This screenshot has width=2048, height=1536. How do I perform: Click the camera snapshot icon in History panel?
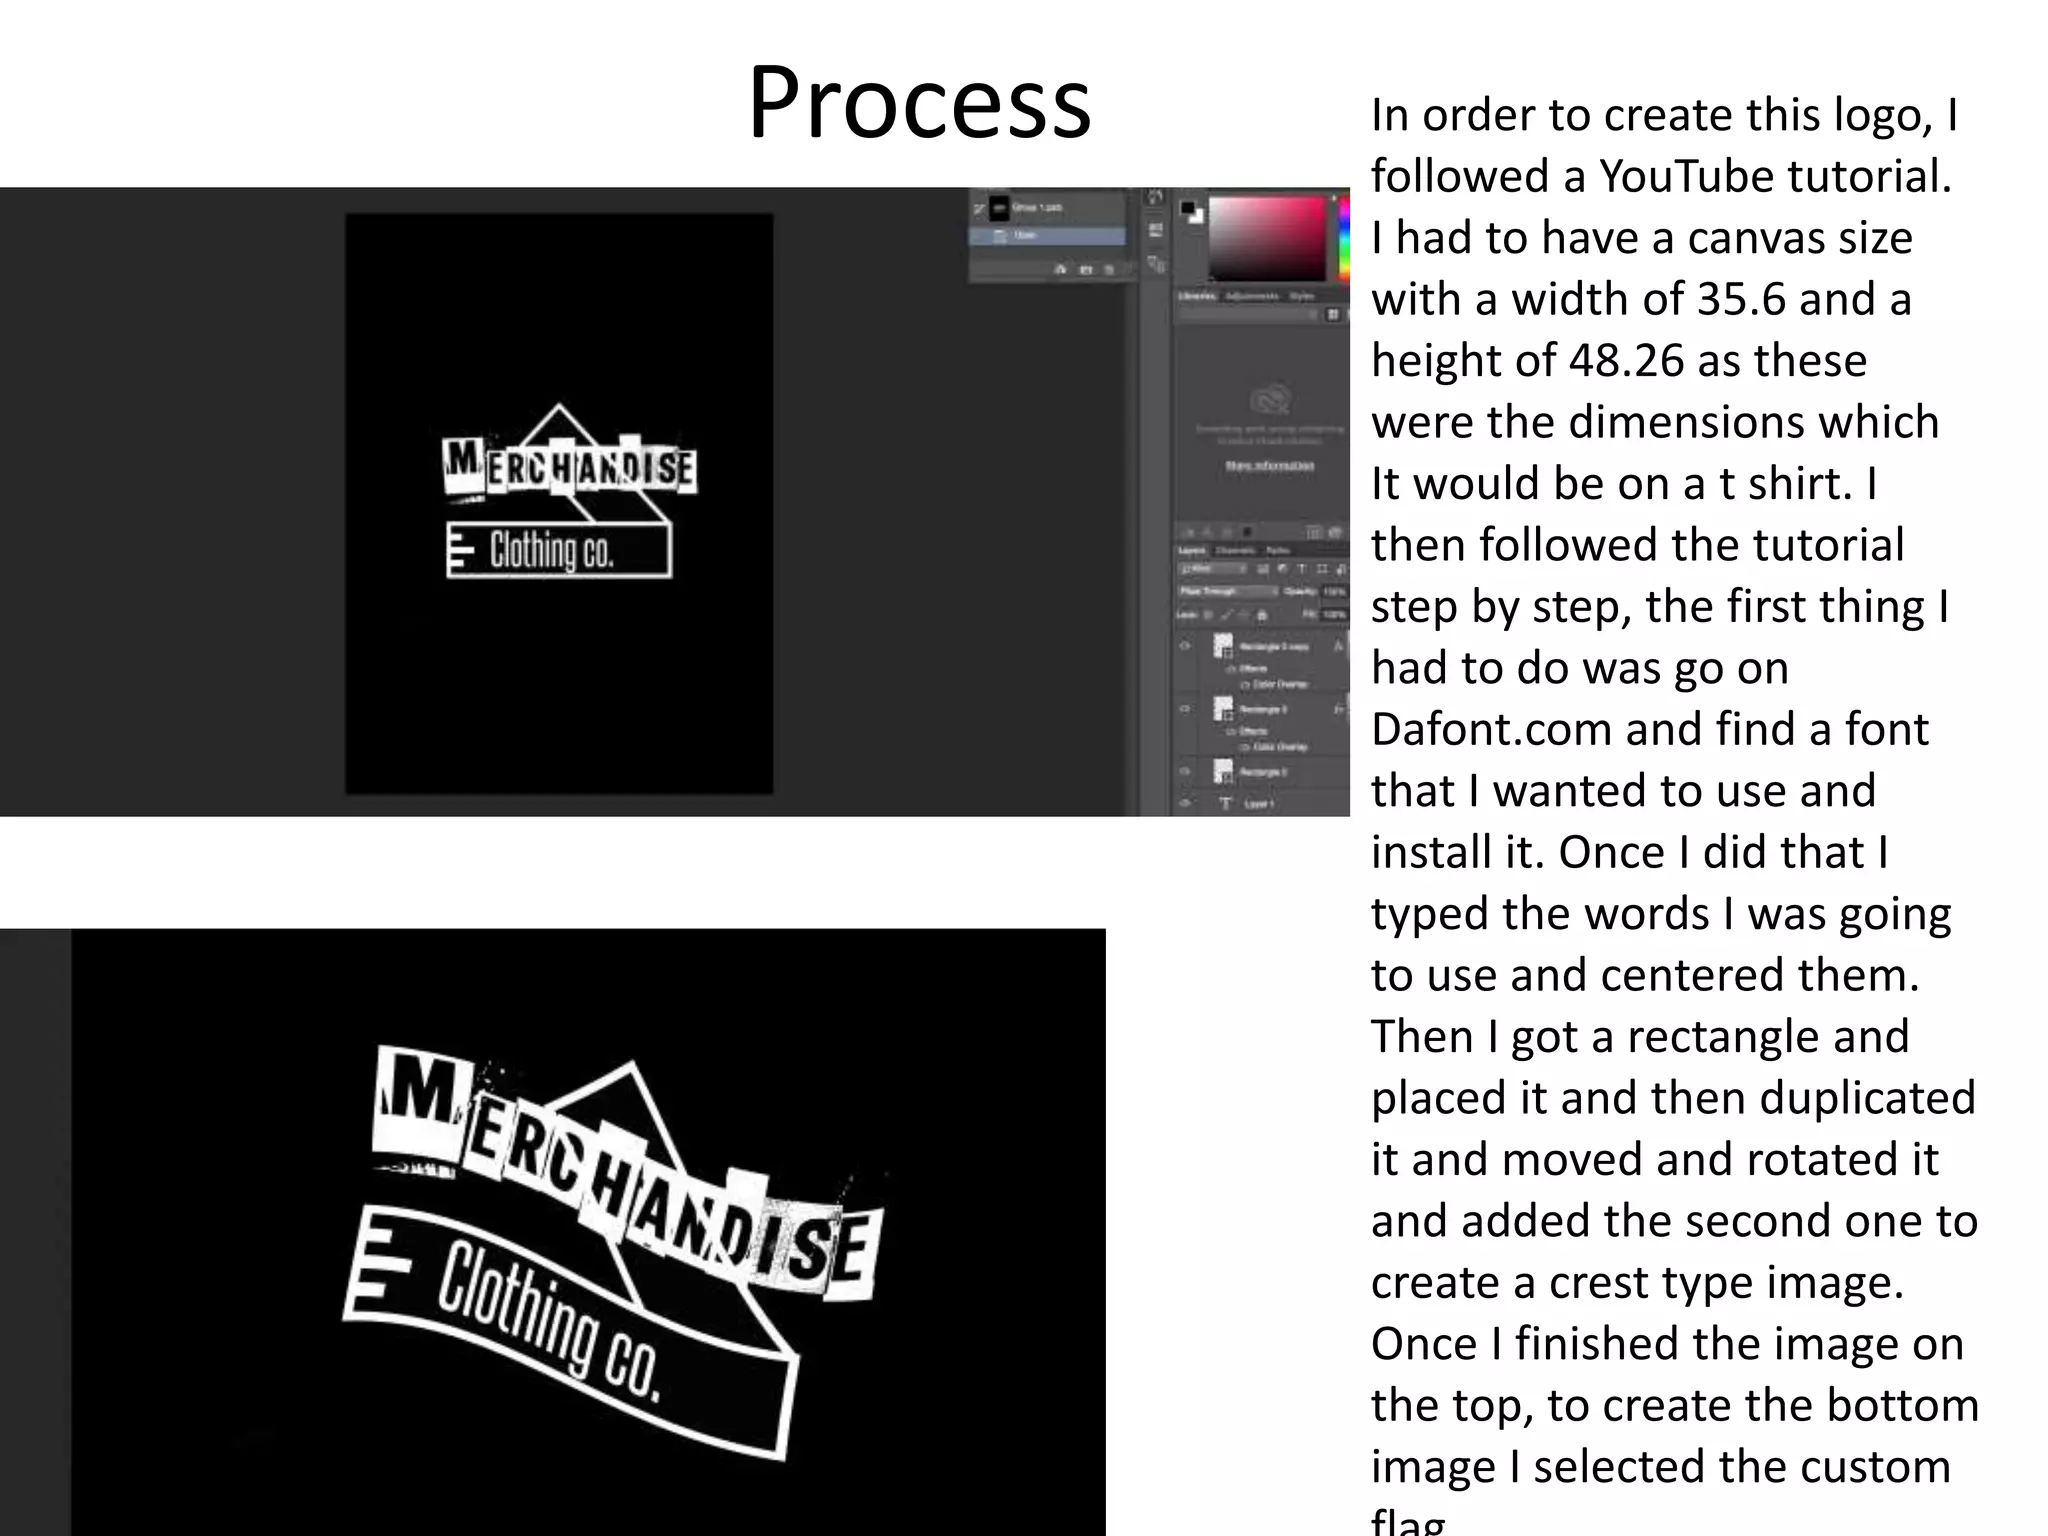point(1085,270)
